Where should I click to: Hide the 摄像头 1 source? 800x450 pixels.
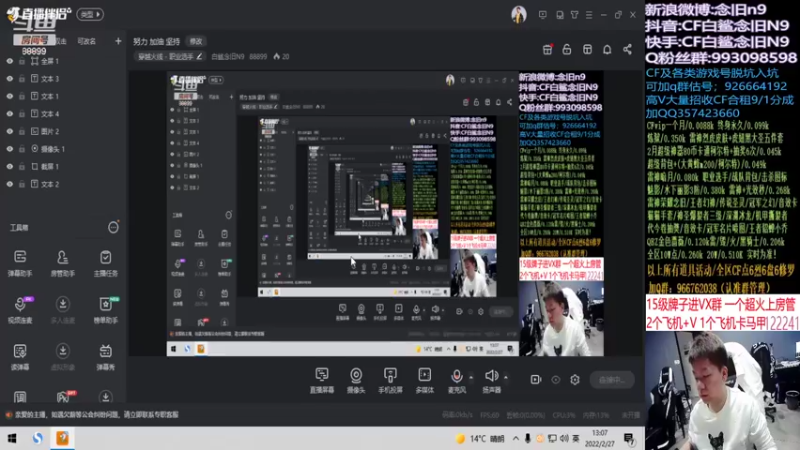[x=10, y=149]
